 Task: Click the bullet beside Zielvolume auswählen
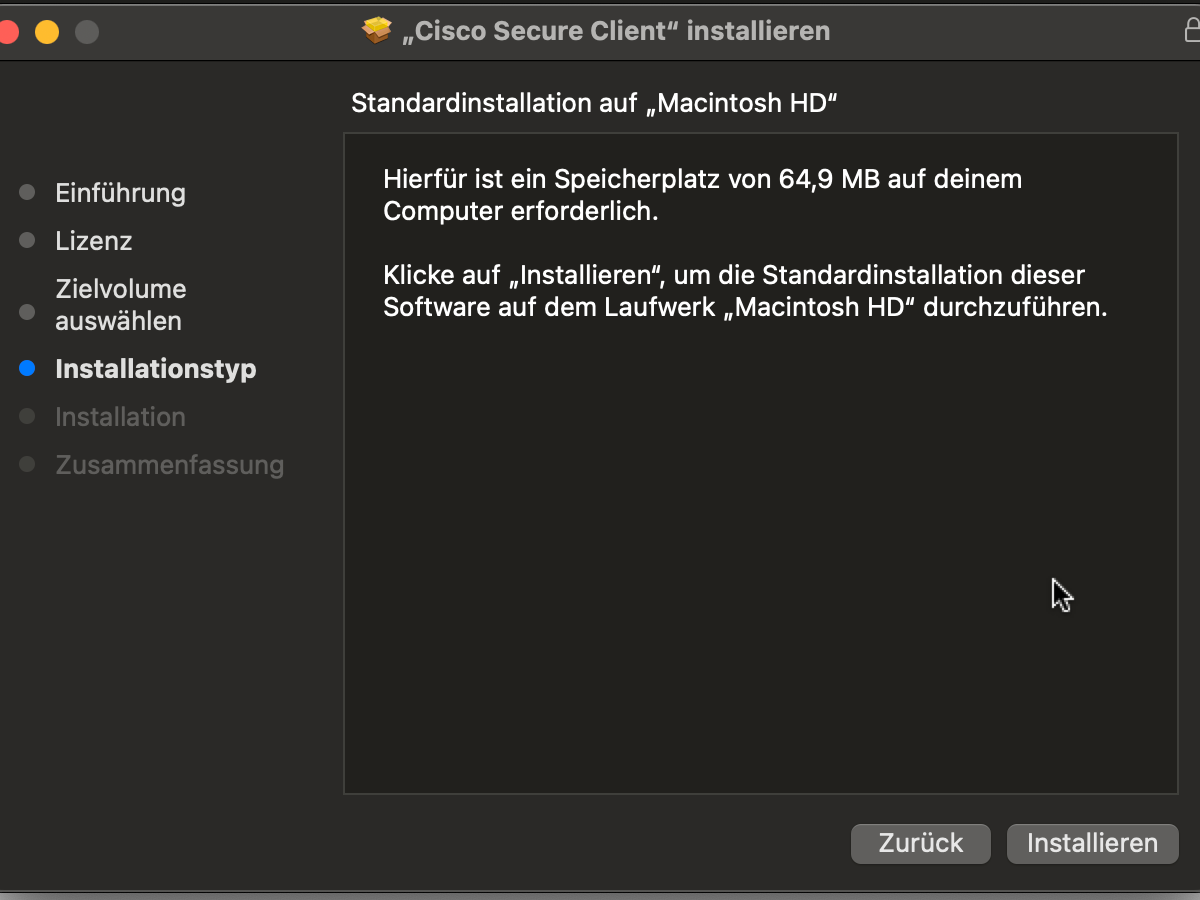pos(27,312)
